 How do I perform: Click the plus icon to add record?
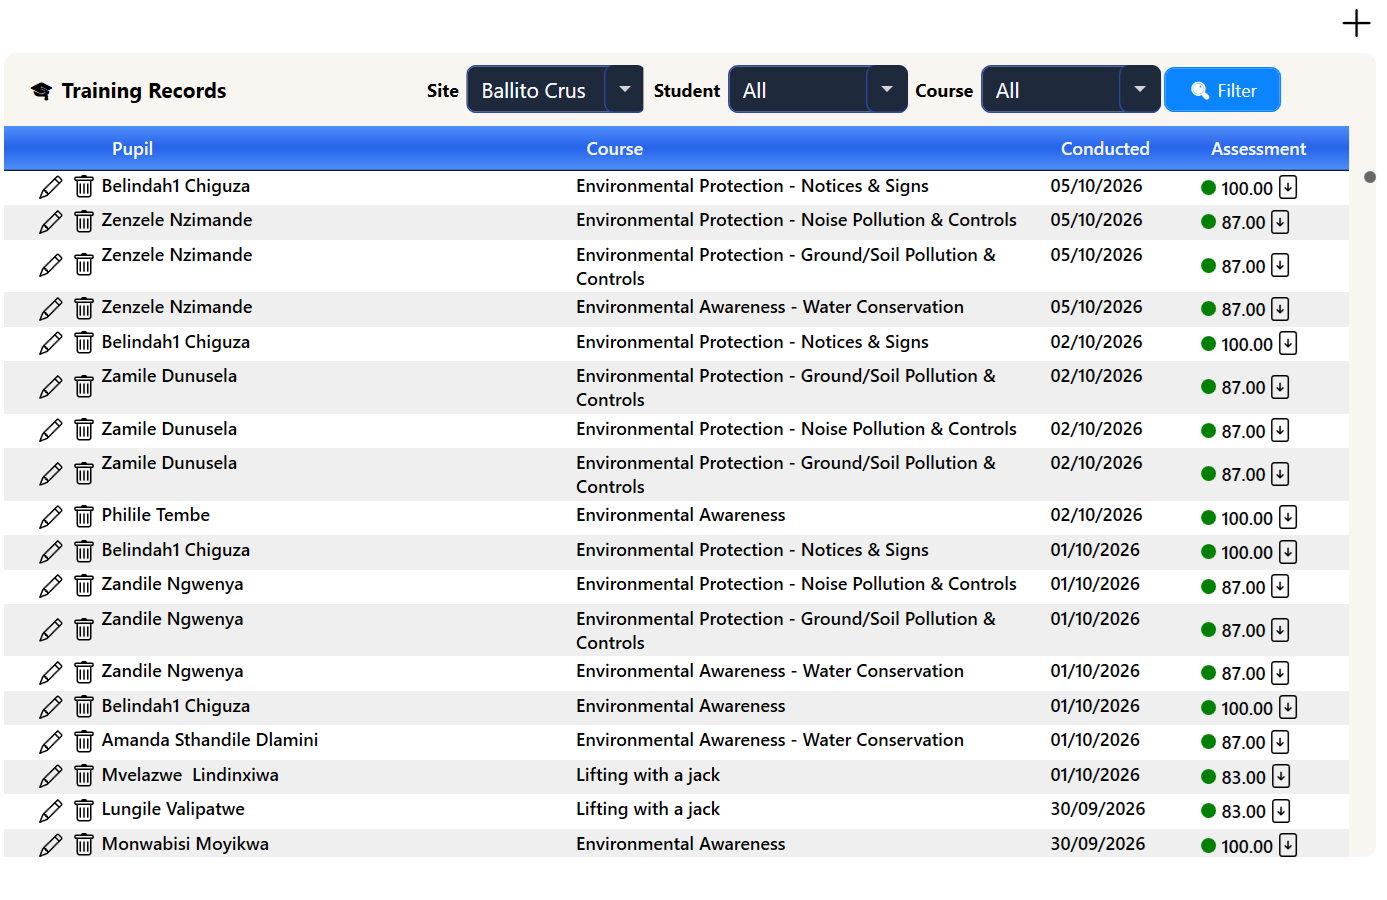(1356, 23)
